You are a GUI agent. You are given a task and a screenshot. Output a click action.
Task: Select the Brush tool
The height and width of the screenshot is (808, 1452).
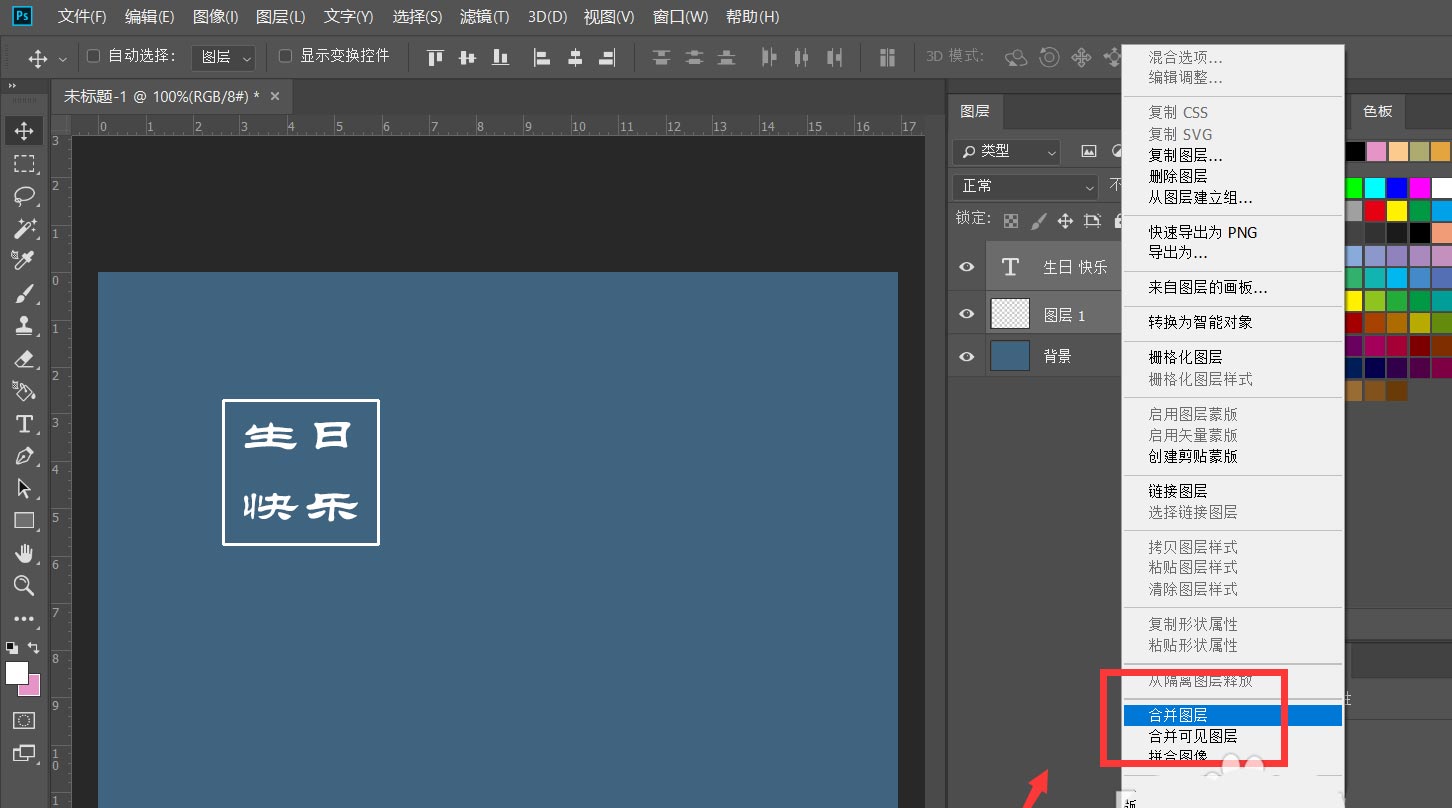tap(24, 294)
